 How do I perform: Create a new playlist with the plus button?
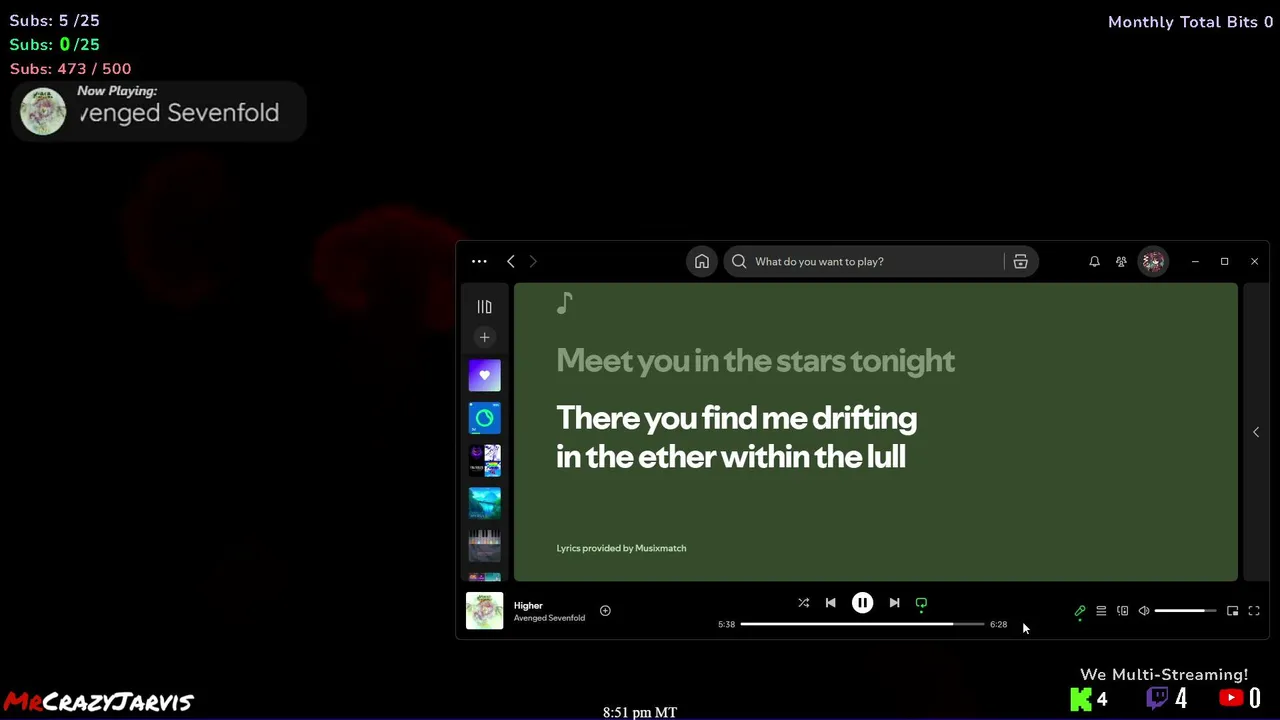tap(484, 337)
